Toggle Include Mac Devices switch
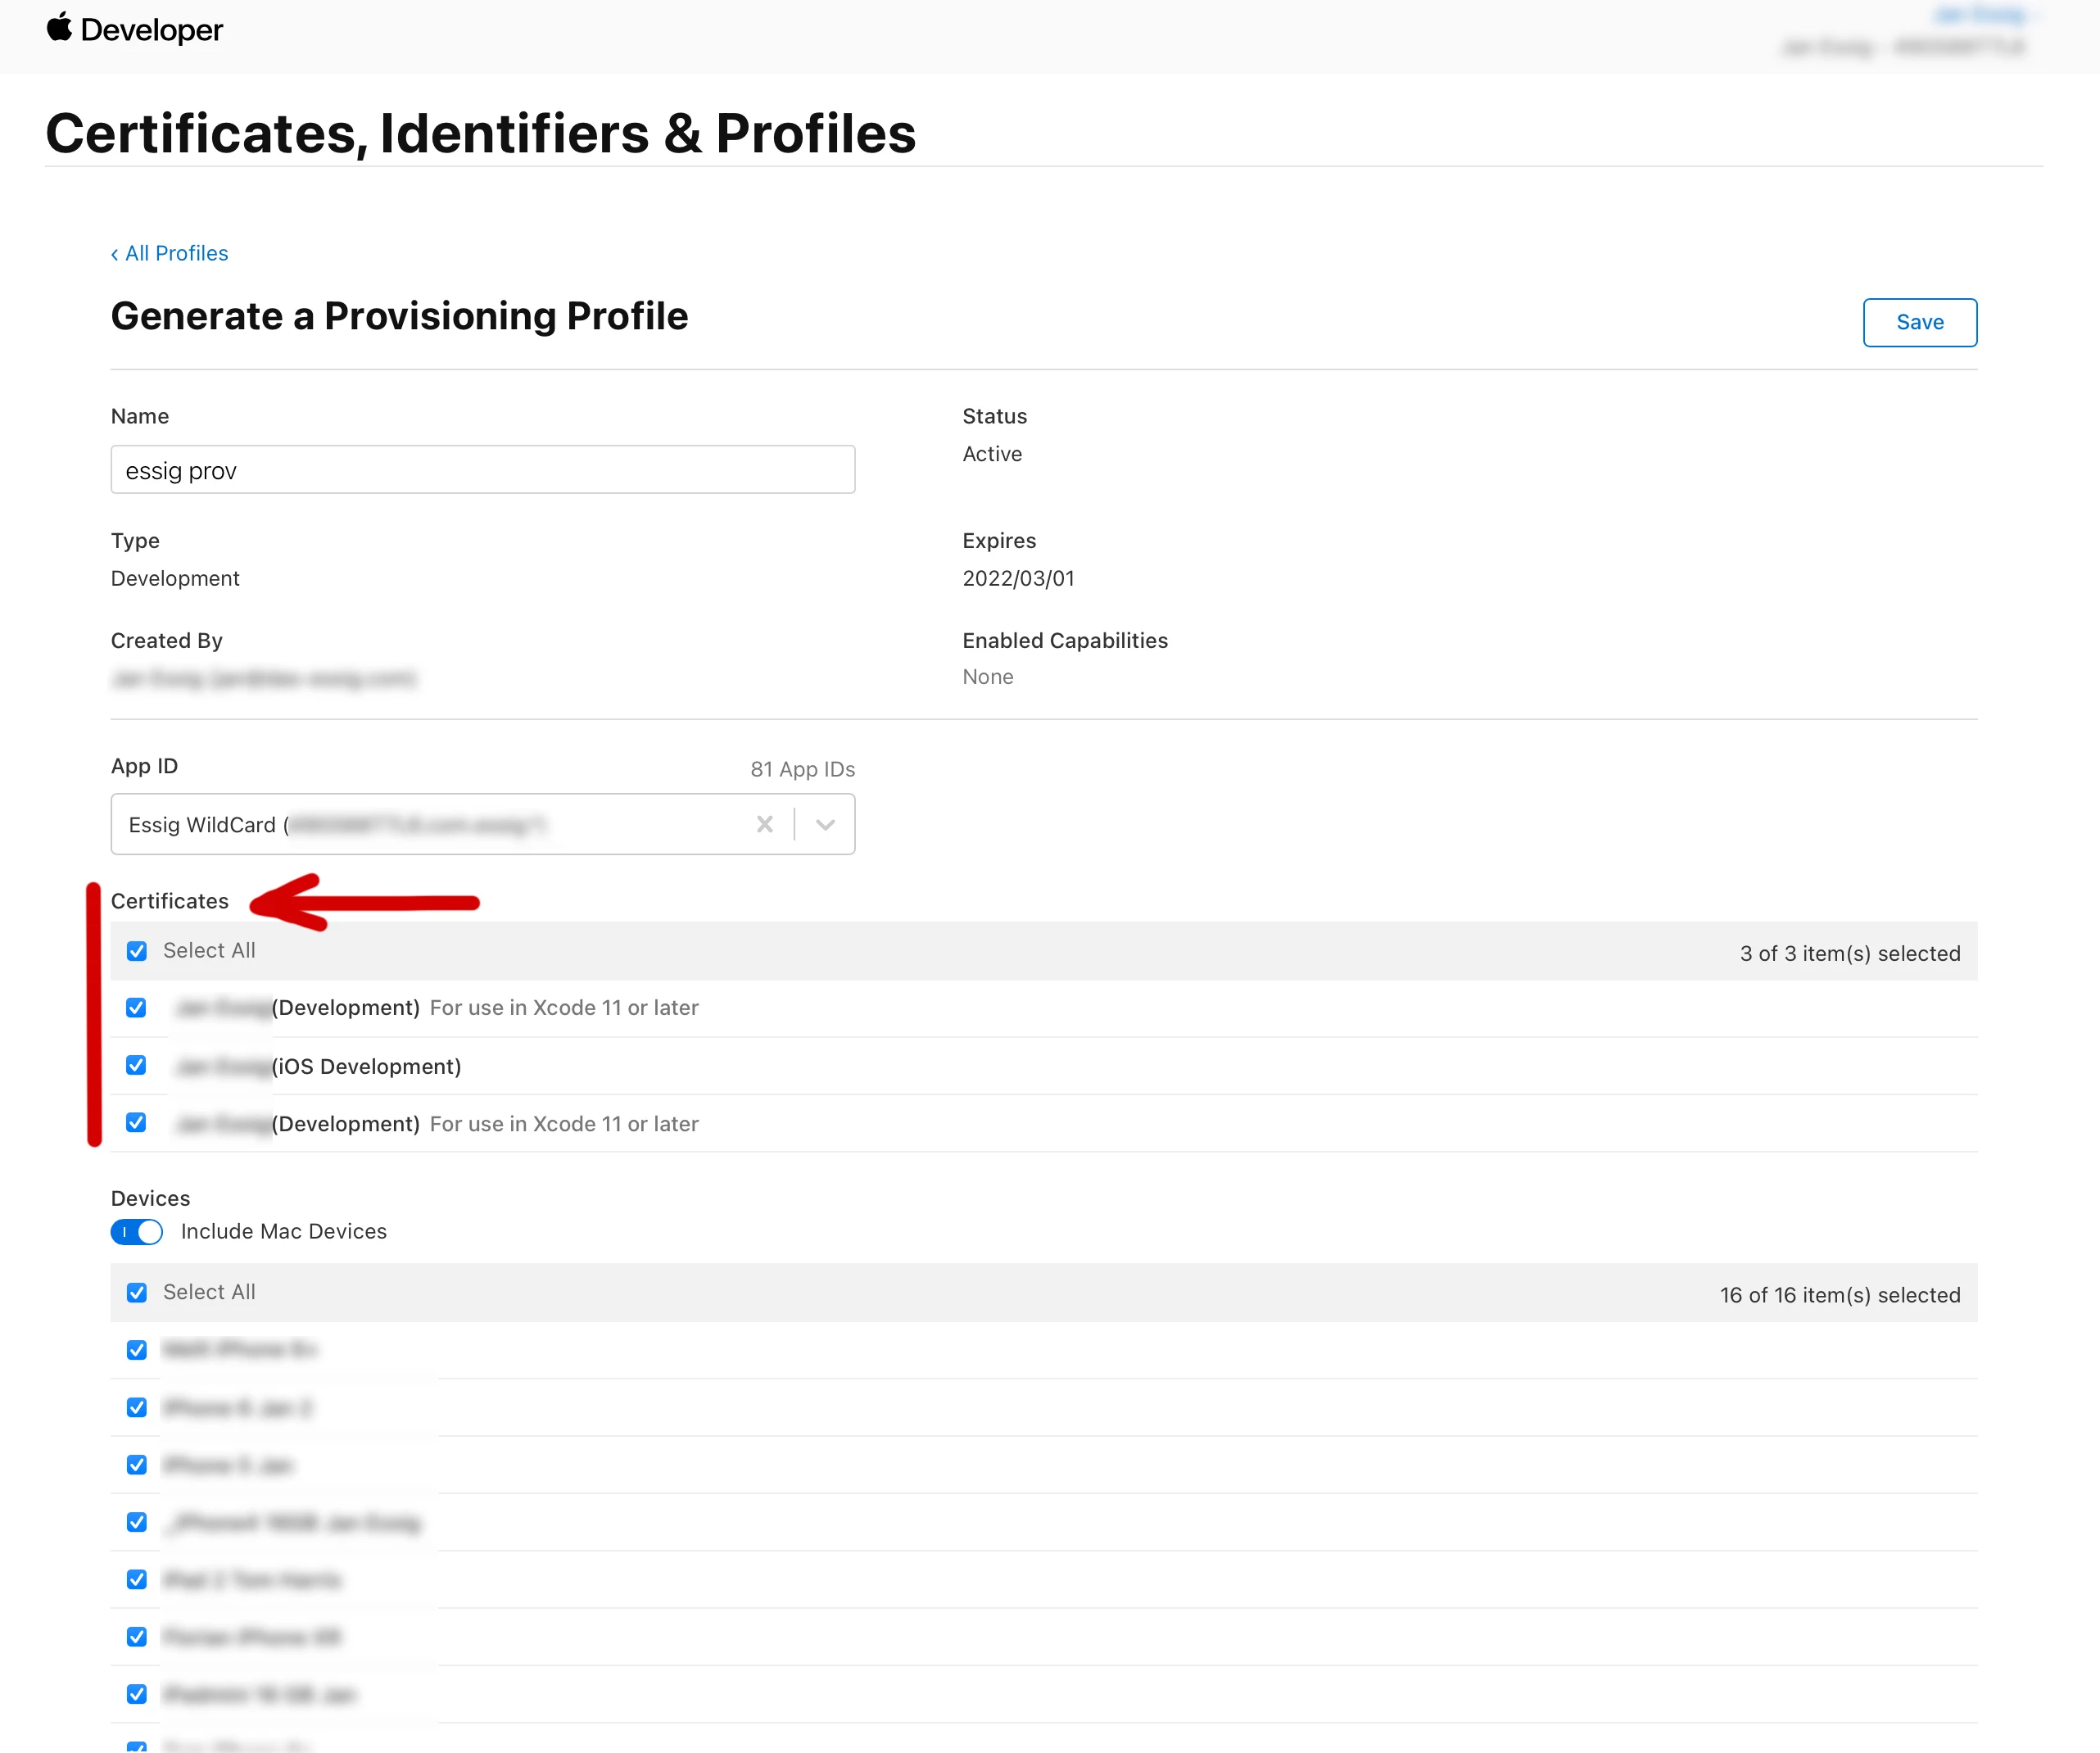The width and height of the screenshot is (2100, 1753). [137, 1231]
